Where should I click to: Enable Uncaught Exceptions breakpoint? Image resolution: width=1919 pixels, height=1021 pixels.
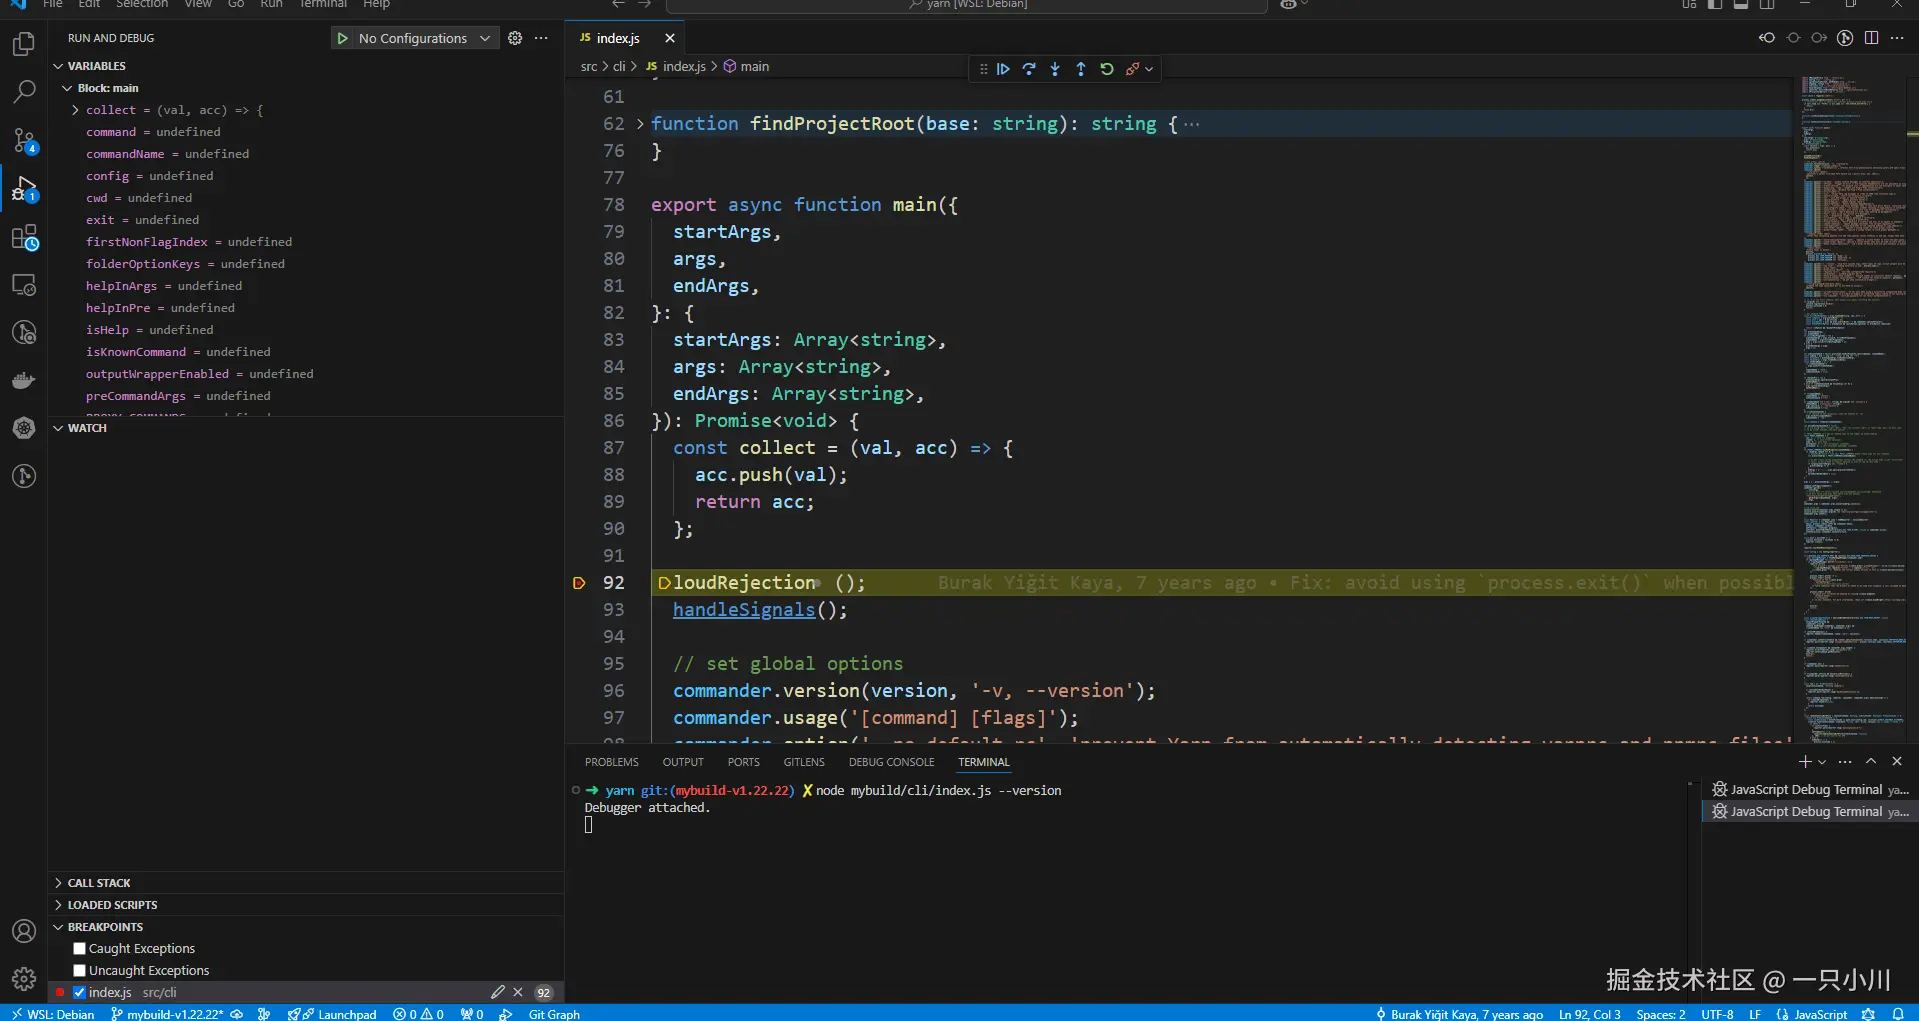(80, 971)
